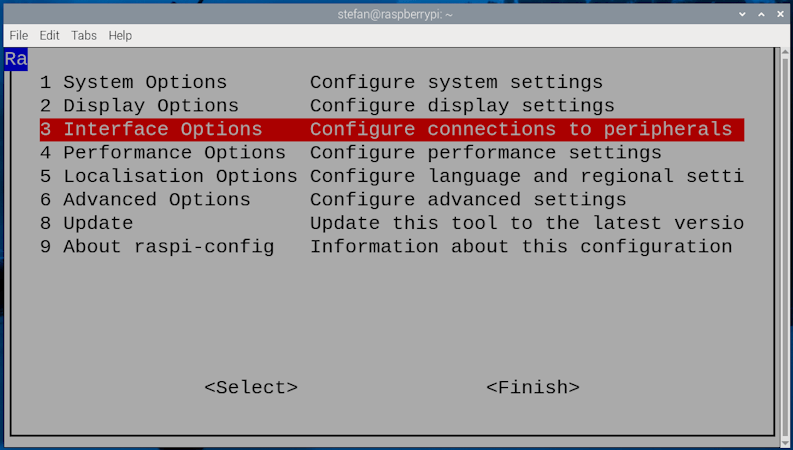793x450 pixels.
Task: Open the Tabs menu
Action: tap(84, 35)
